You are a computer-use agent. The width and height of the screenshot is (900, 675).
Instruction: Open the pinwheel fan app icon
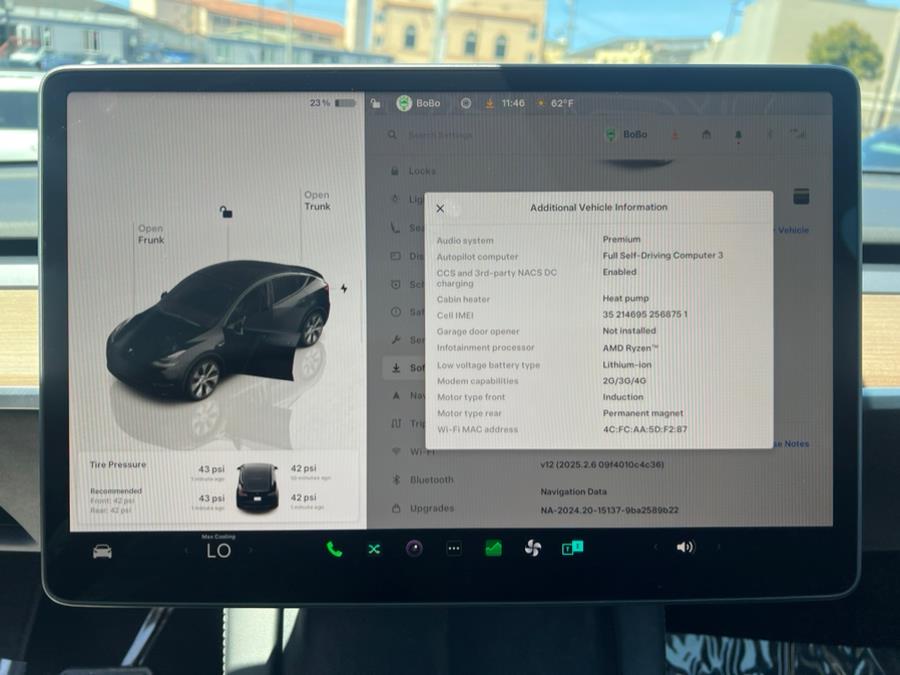click(x=533, y=548)
